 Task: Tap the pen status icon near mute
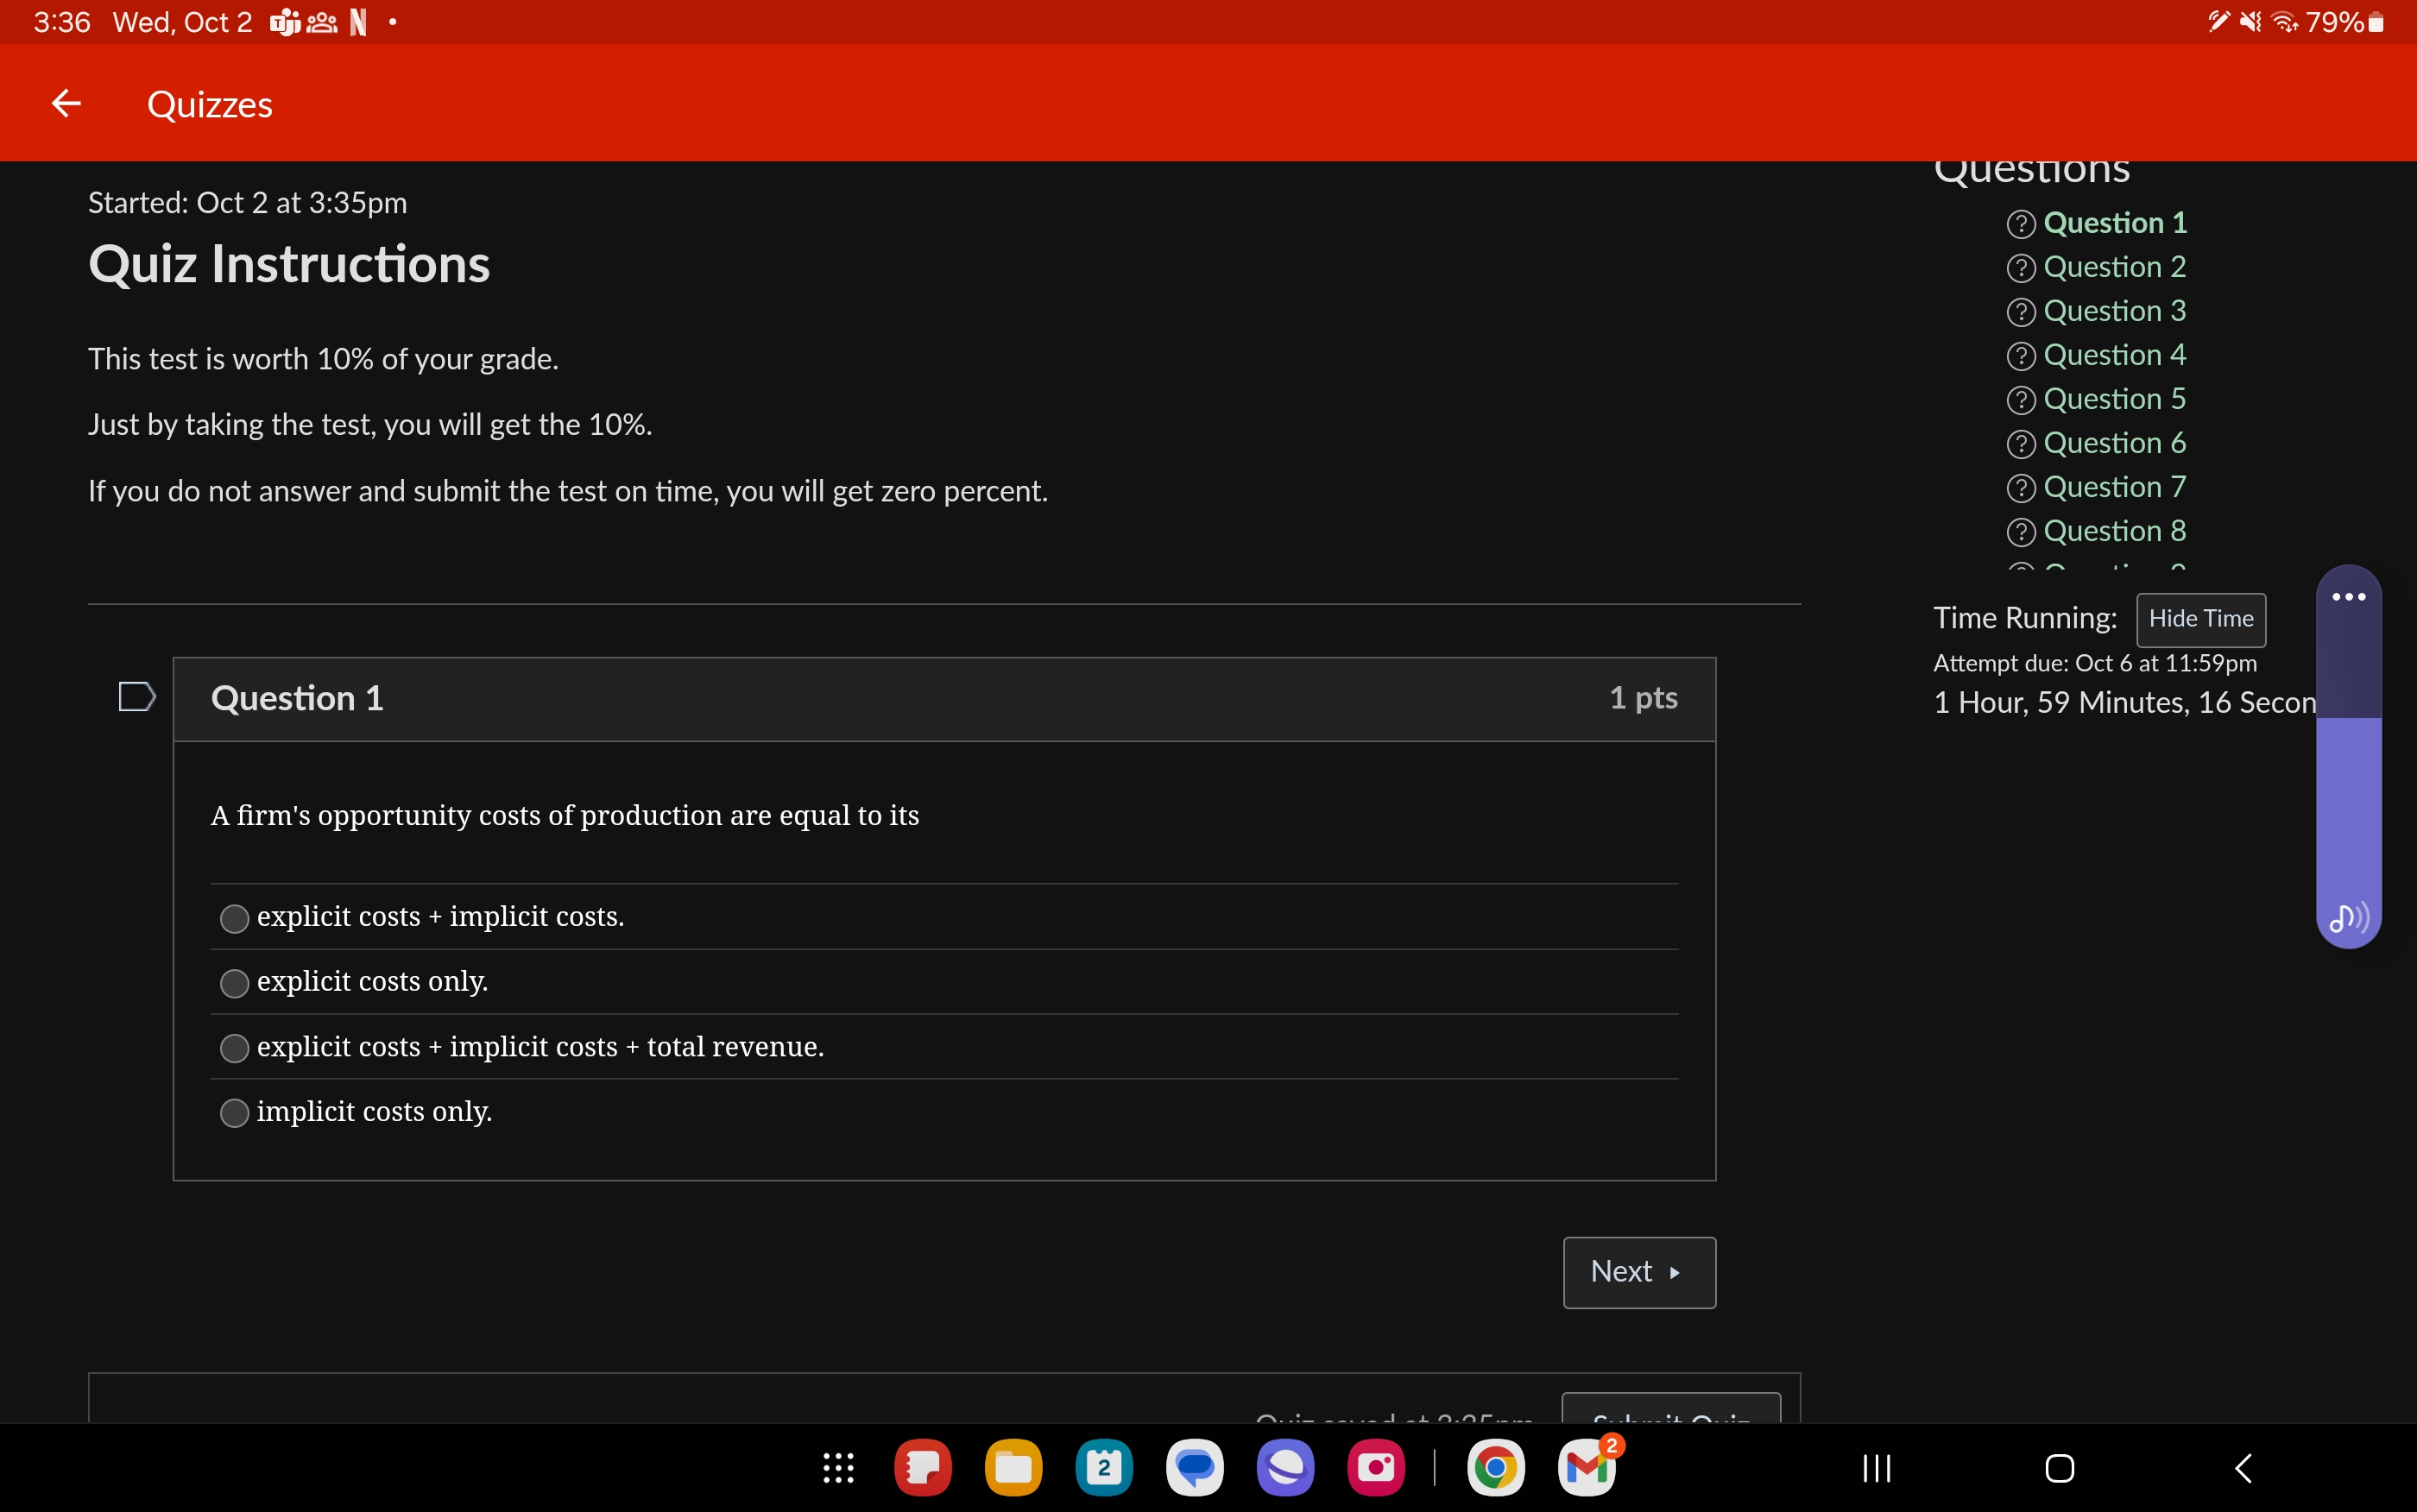pyautogui.click(x=2218, y=22)
